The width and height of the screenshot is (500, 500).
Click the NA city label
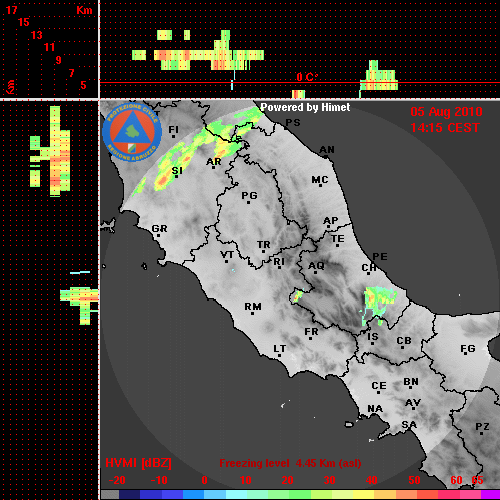375,409
